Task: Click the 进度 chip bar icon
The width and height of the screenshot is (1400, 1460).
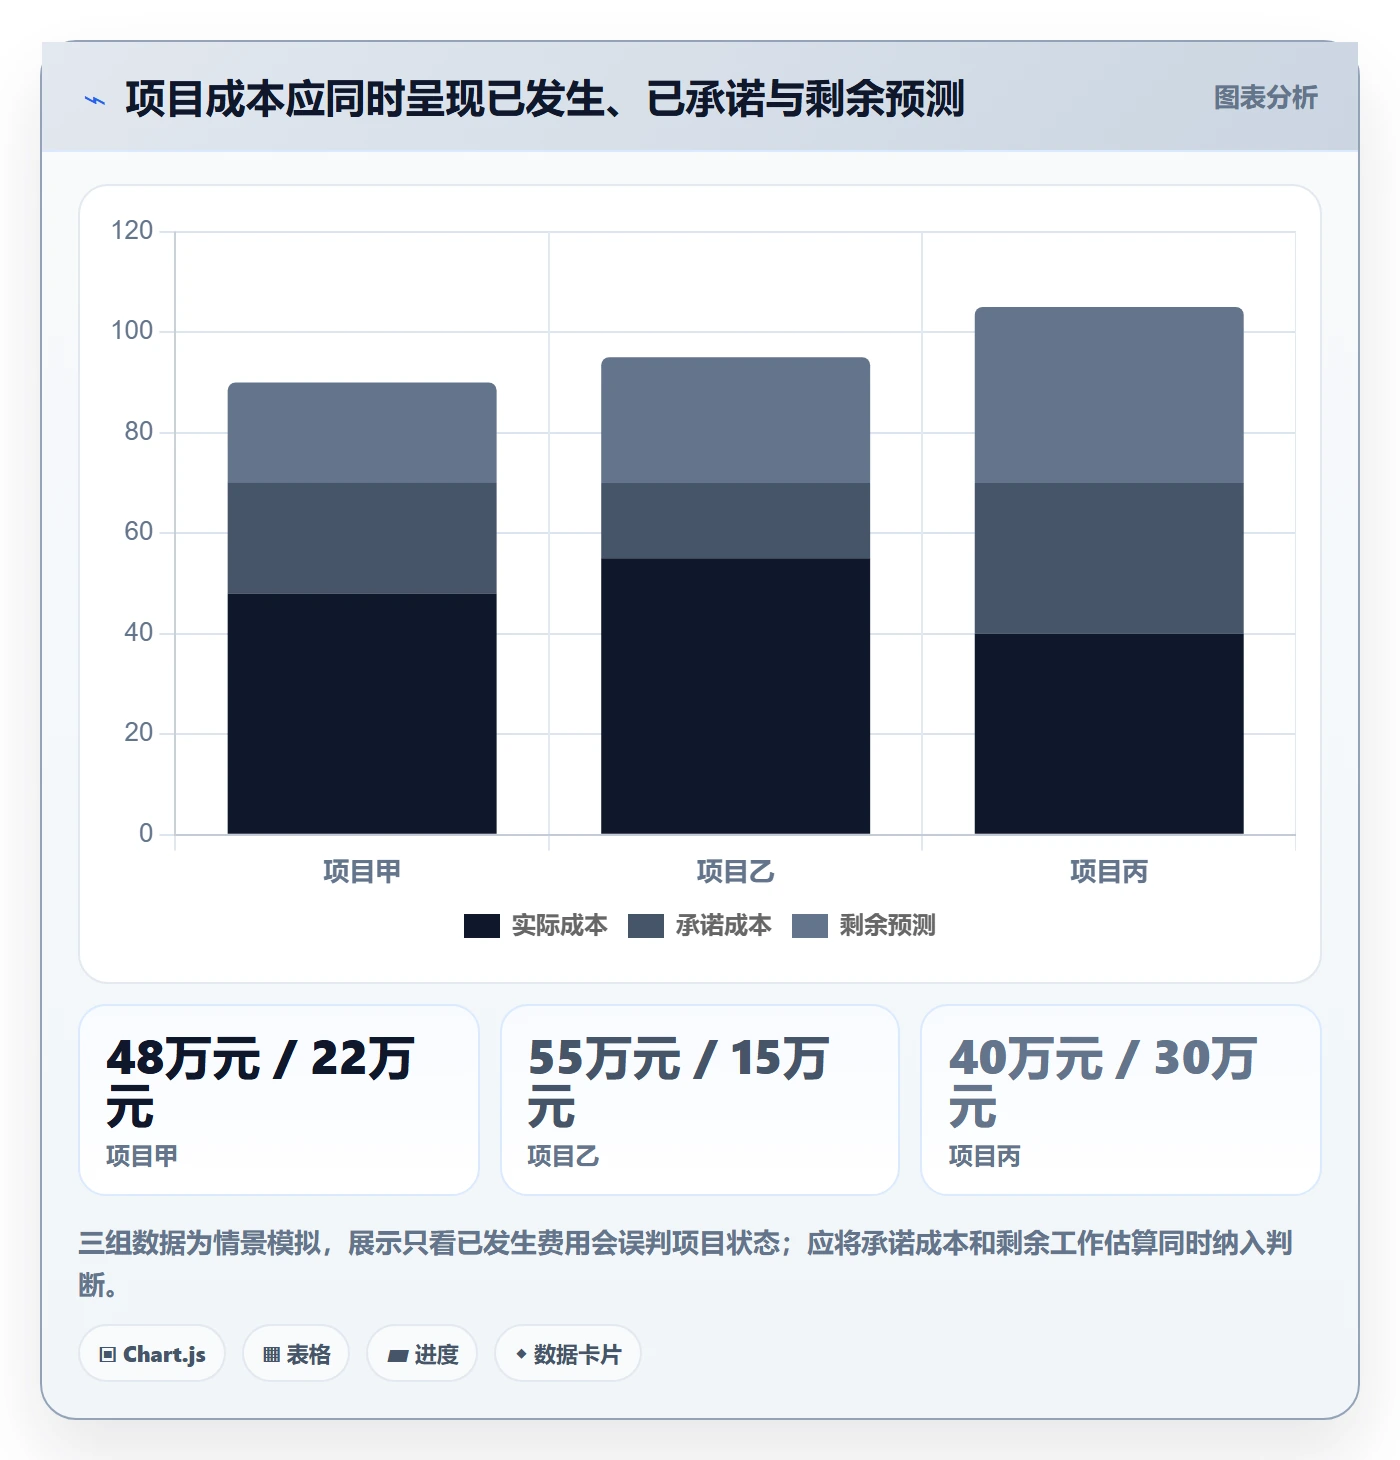Action: tap(398, 1356)
